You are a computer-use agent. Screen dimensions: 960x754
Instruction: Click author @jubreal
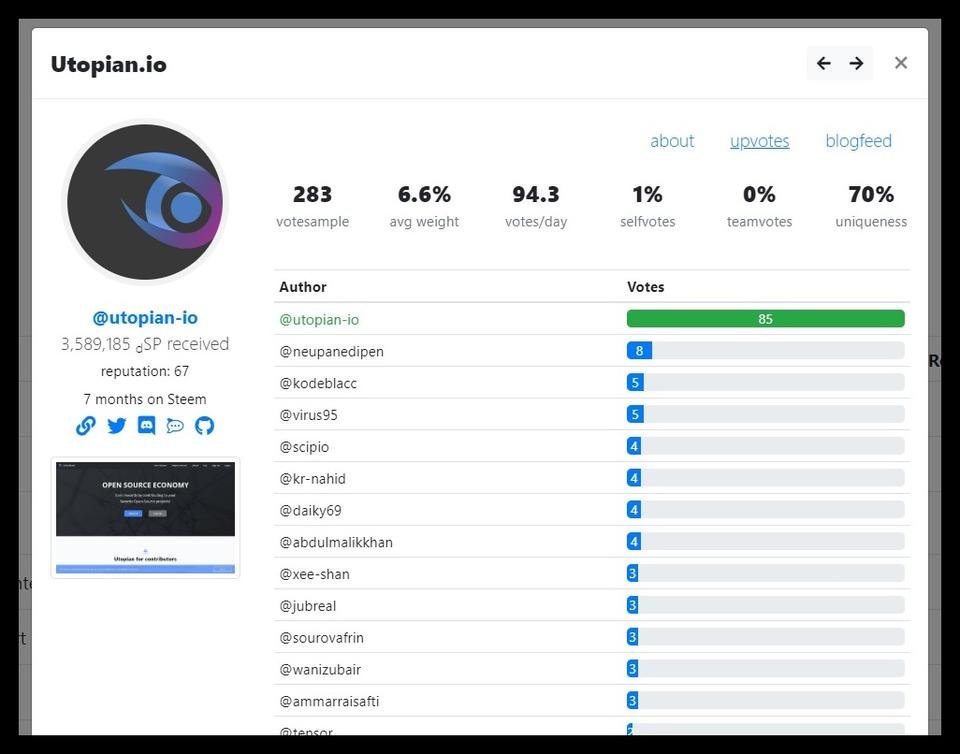pos(307,606)
